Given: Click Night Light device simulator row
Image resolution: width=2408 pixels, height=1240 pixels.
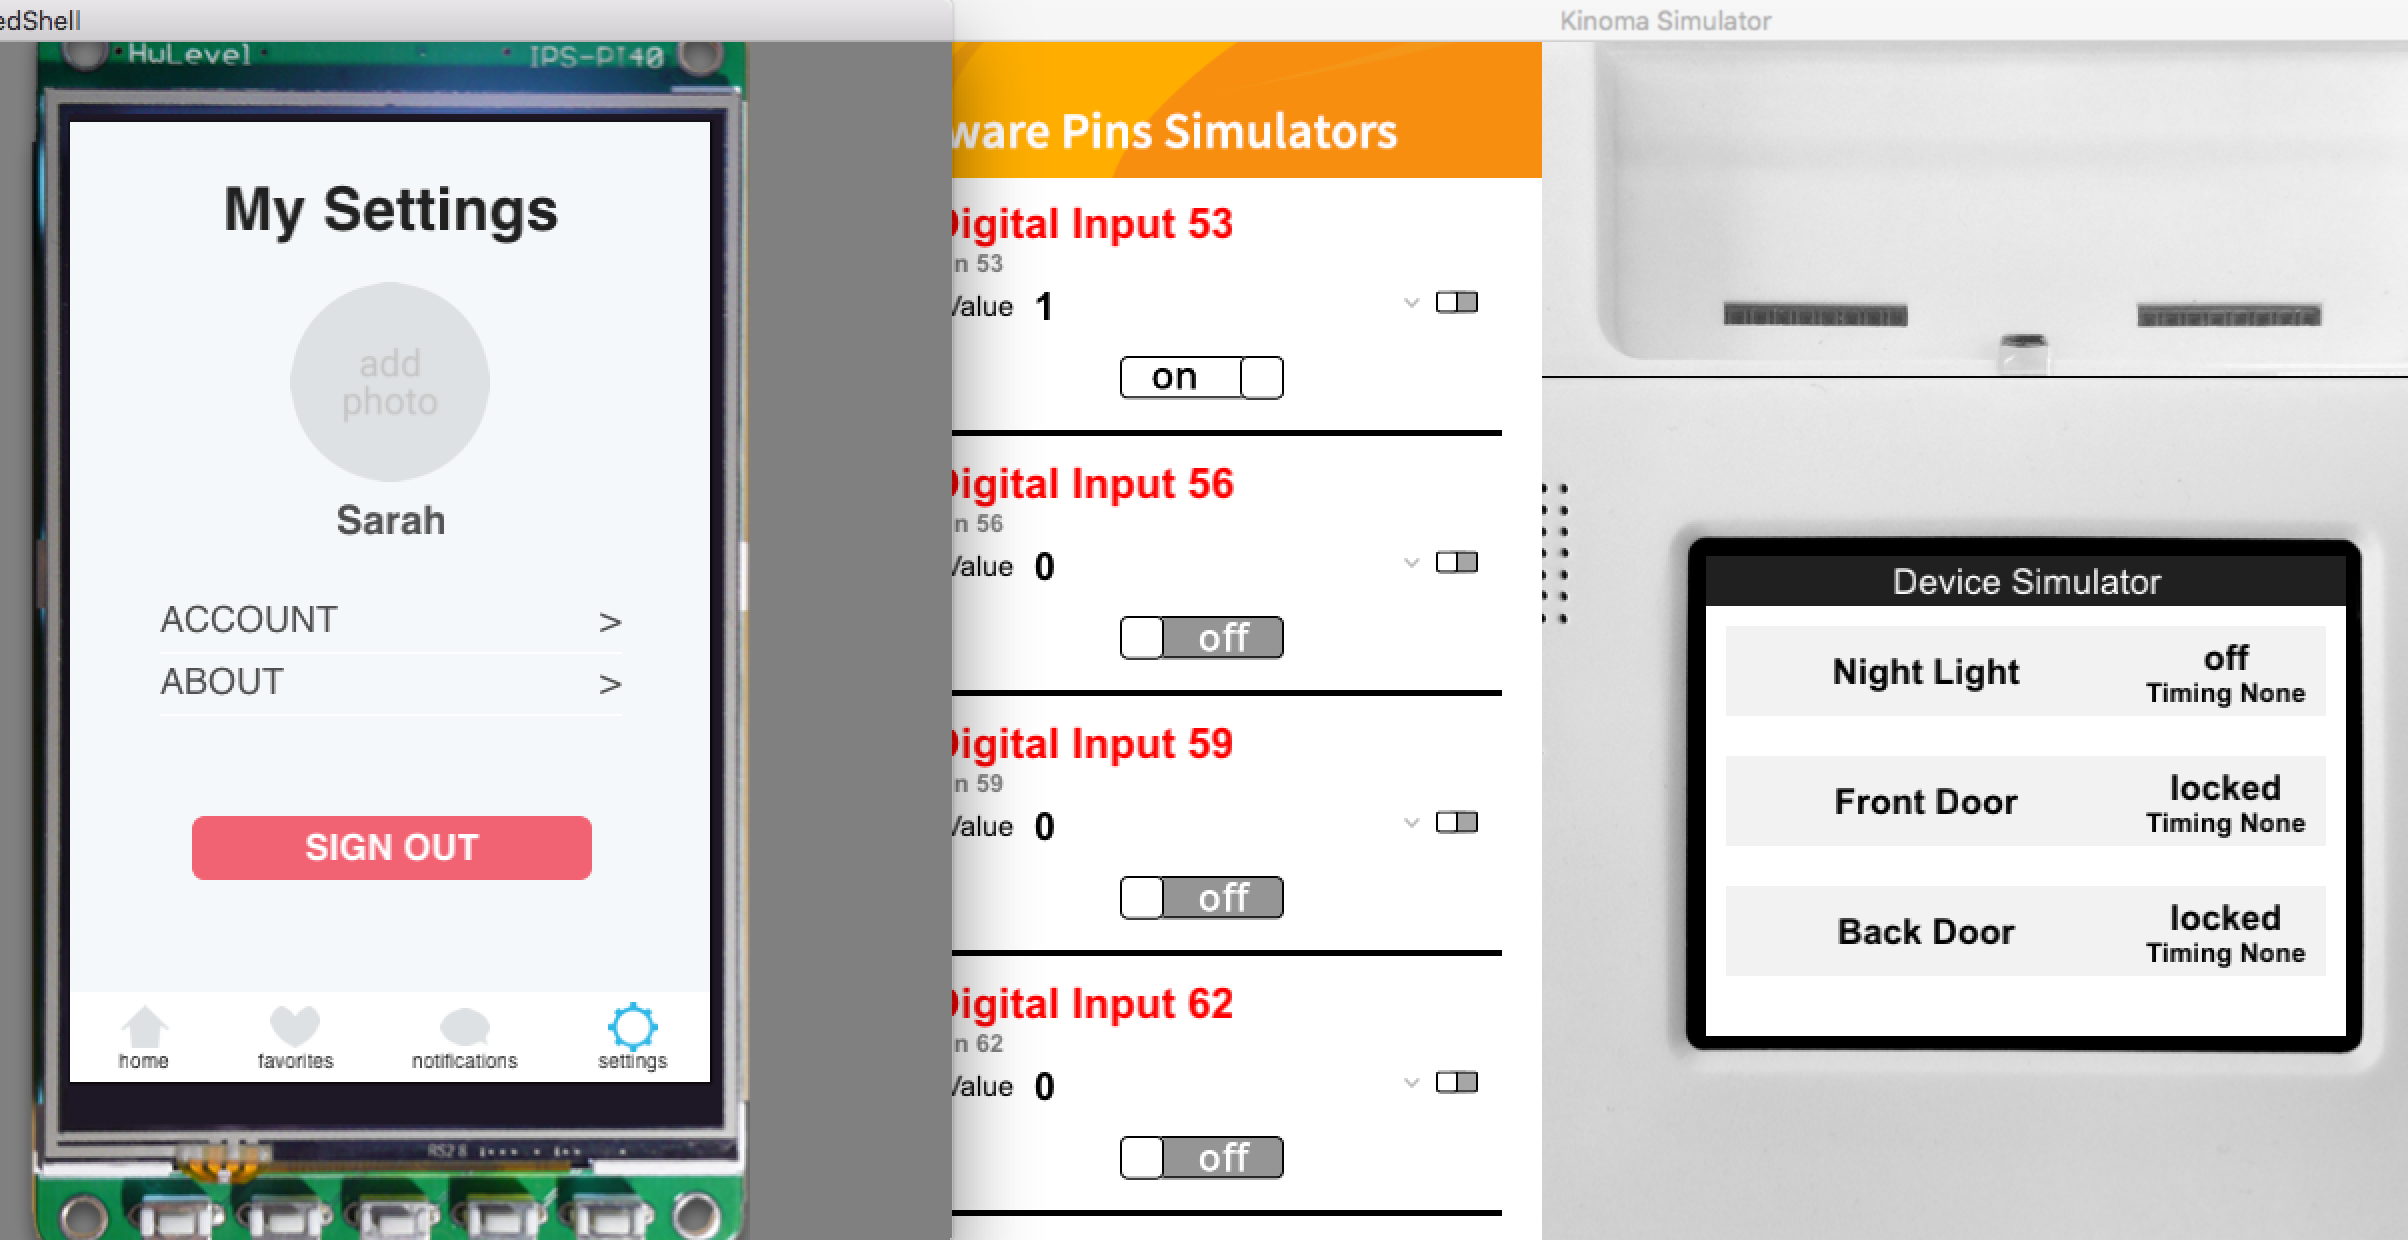Looking at the screenshot, I should tap(2030, 669).
